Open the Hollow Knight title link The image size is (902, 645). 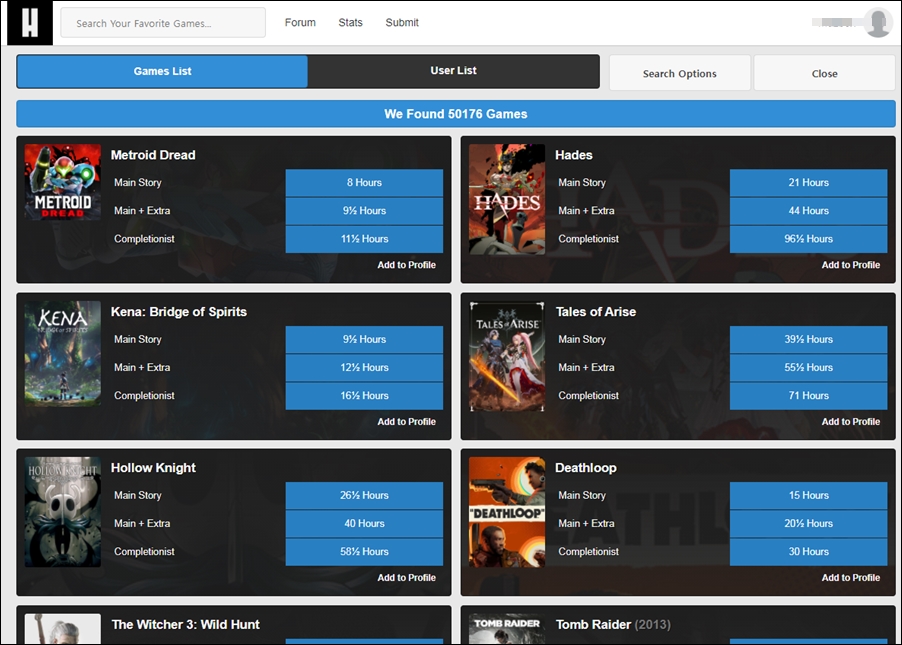tap(153, 468)
